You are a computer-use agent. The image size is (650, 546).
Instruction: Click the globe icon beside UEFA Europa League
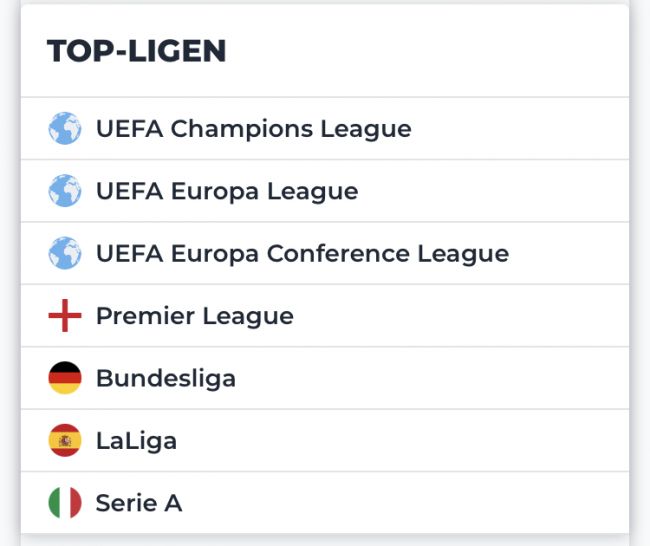pyautogui.click(x=65, y=191)
